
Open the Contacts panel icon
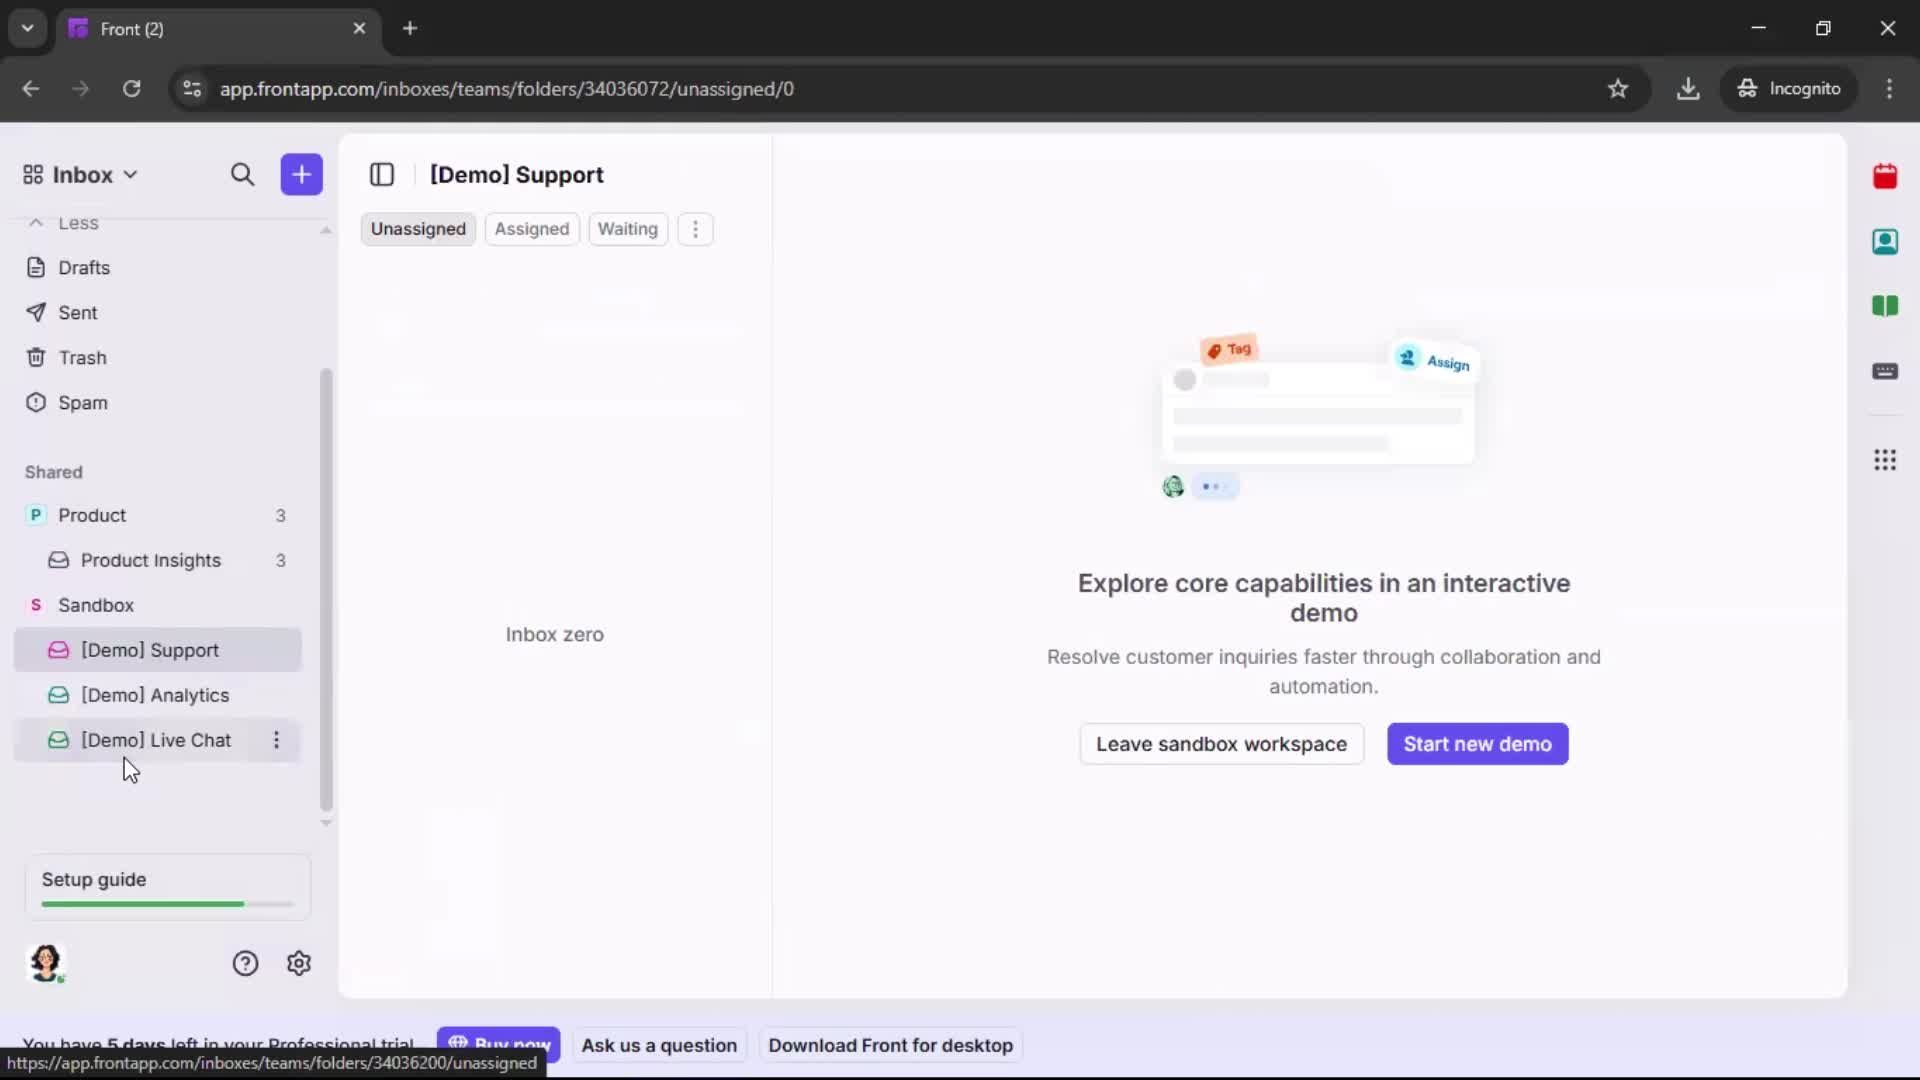coord(1886,242)
